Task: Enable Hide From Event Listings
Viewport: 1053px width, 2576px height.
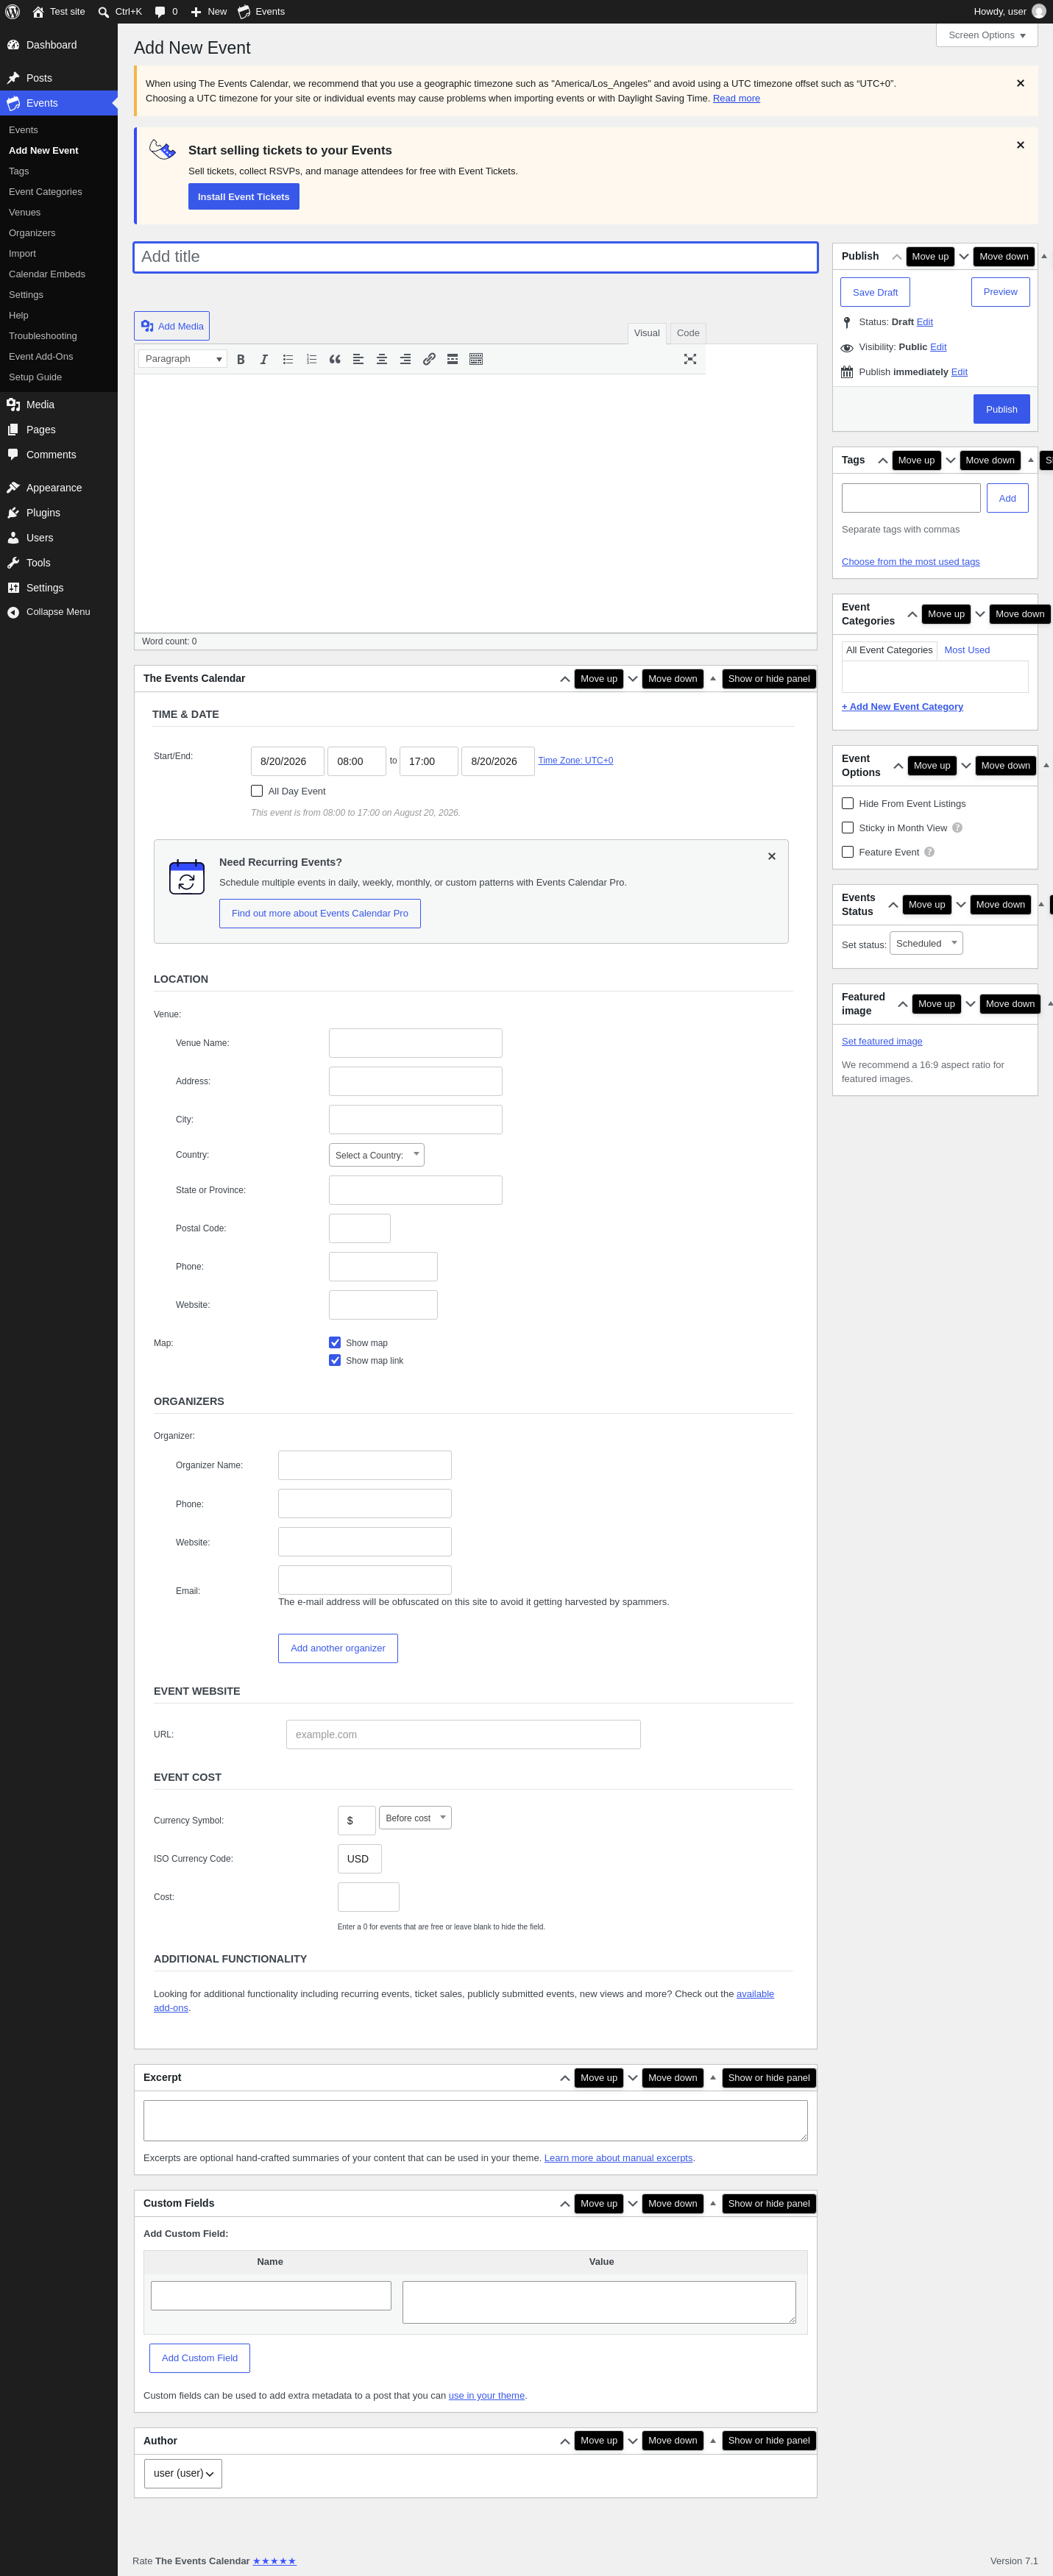Action: point(848,803)
